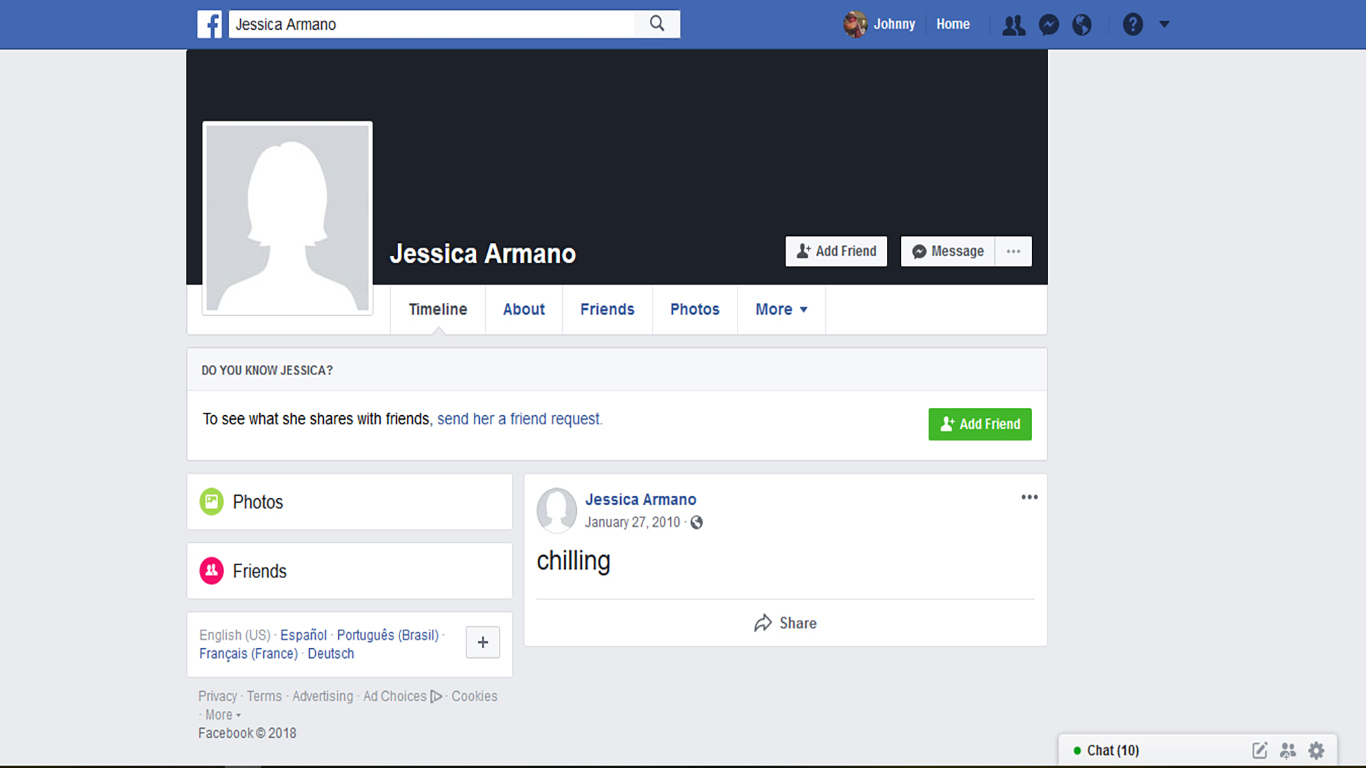Image resolution: width=1366 pixels, height=768 pixels.
Task: Add a language with the plus button
Action: coord(483,642)
